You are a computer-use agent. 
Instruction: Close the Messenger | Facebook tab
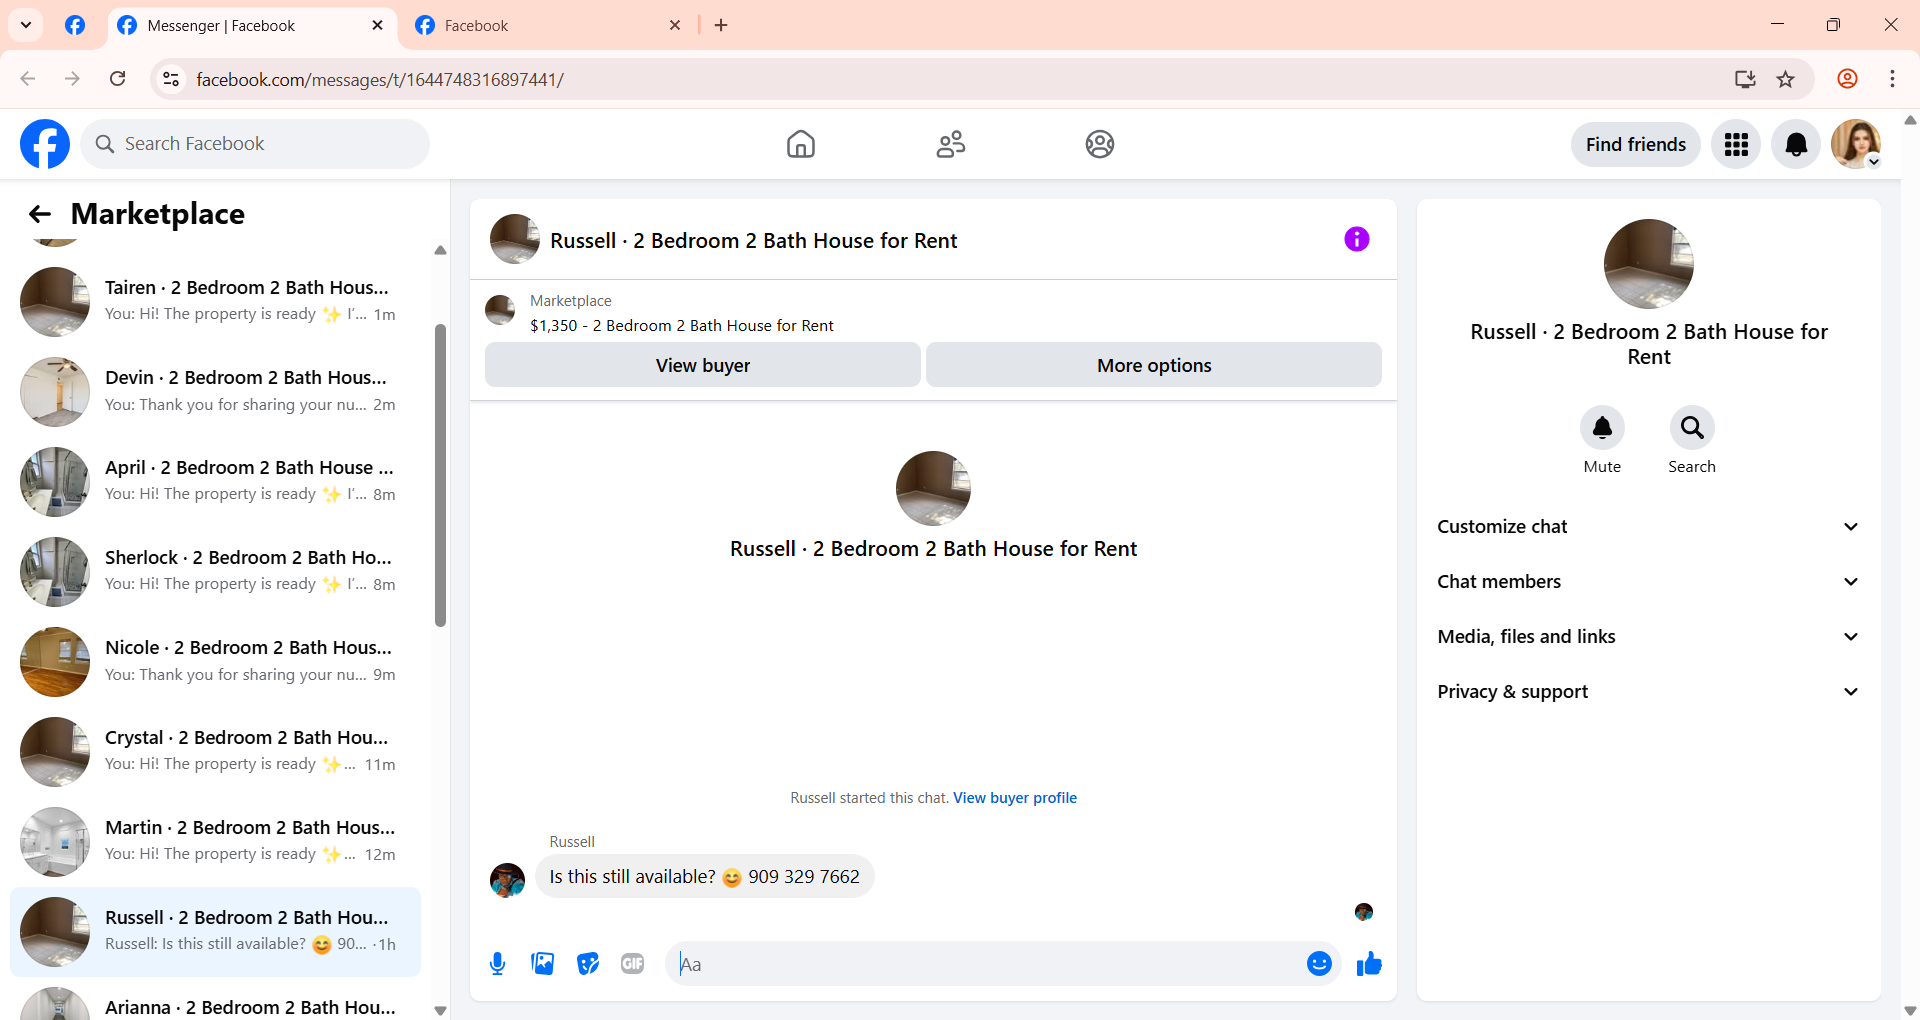(377, 25)
